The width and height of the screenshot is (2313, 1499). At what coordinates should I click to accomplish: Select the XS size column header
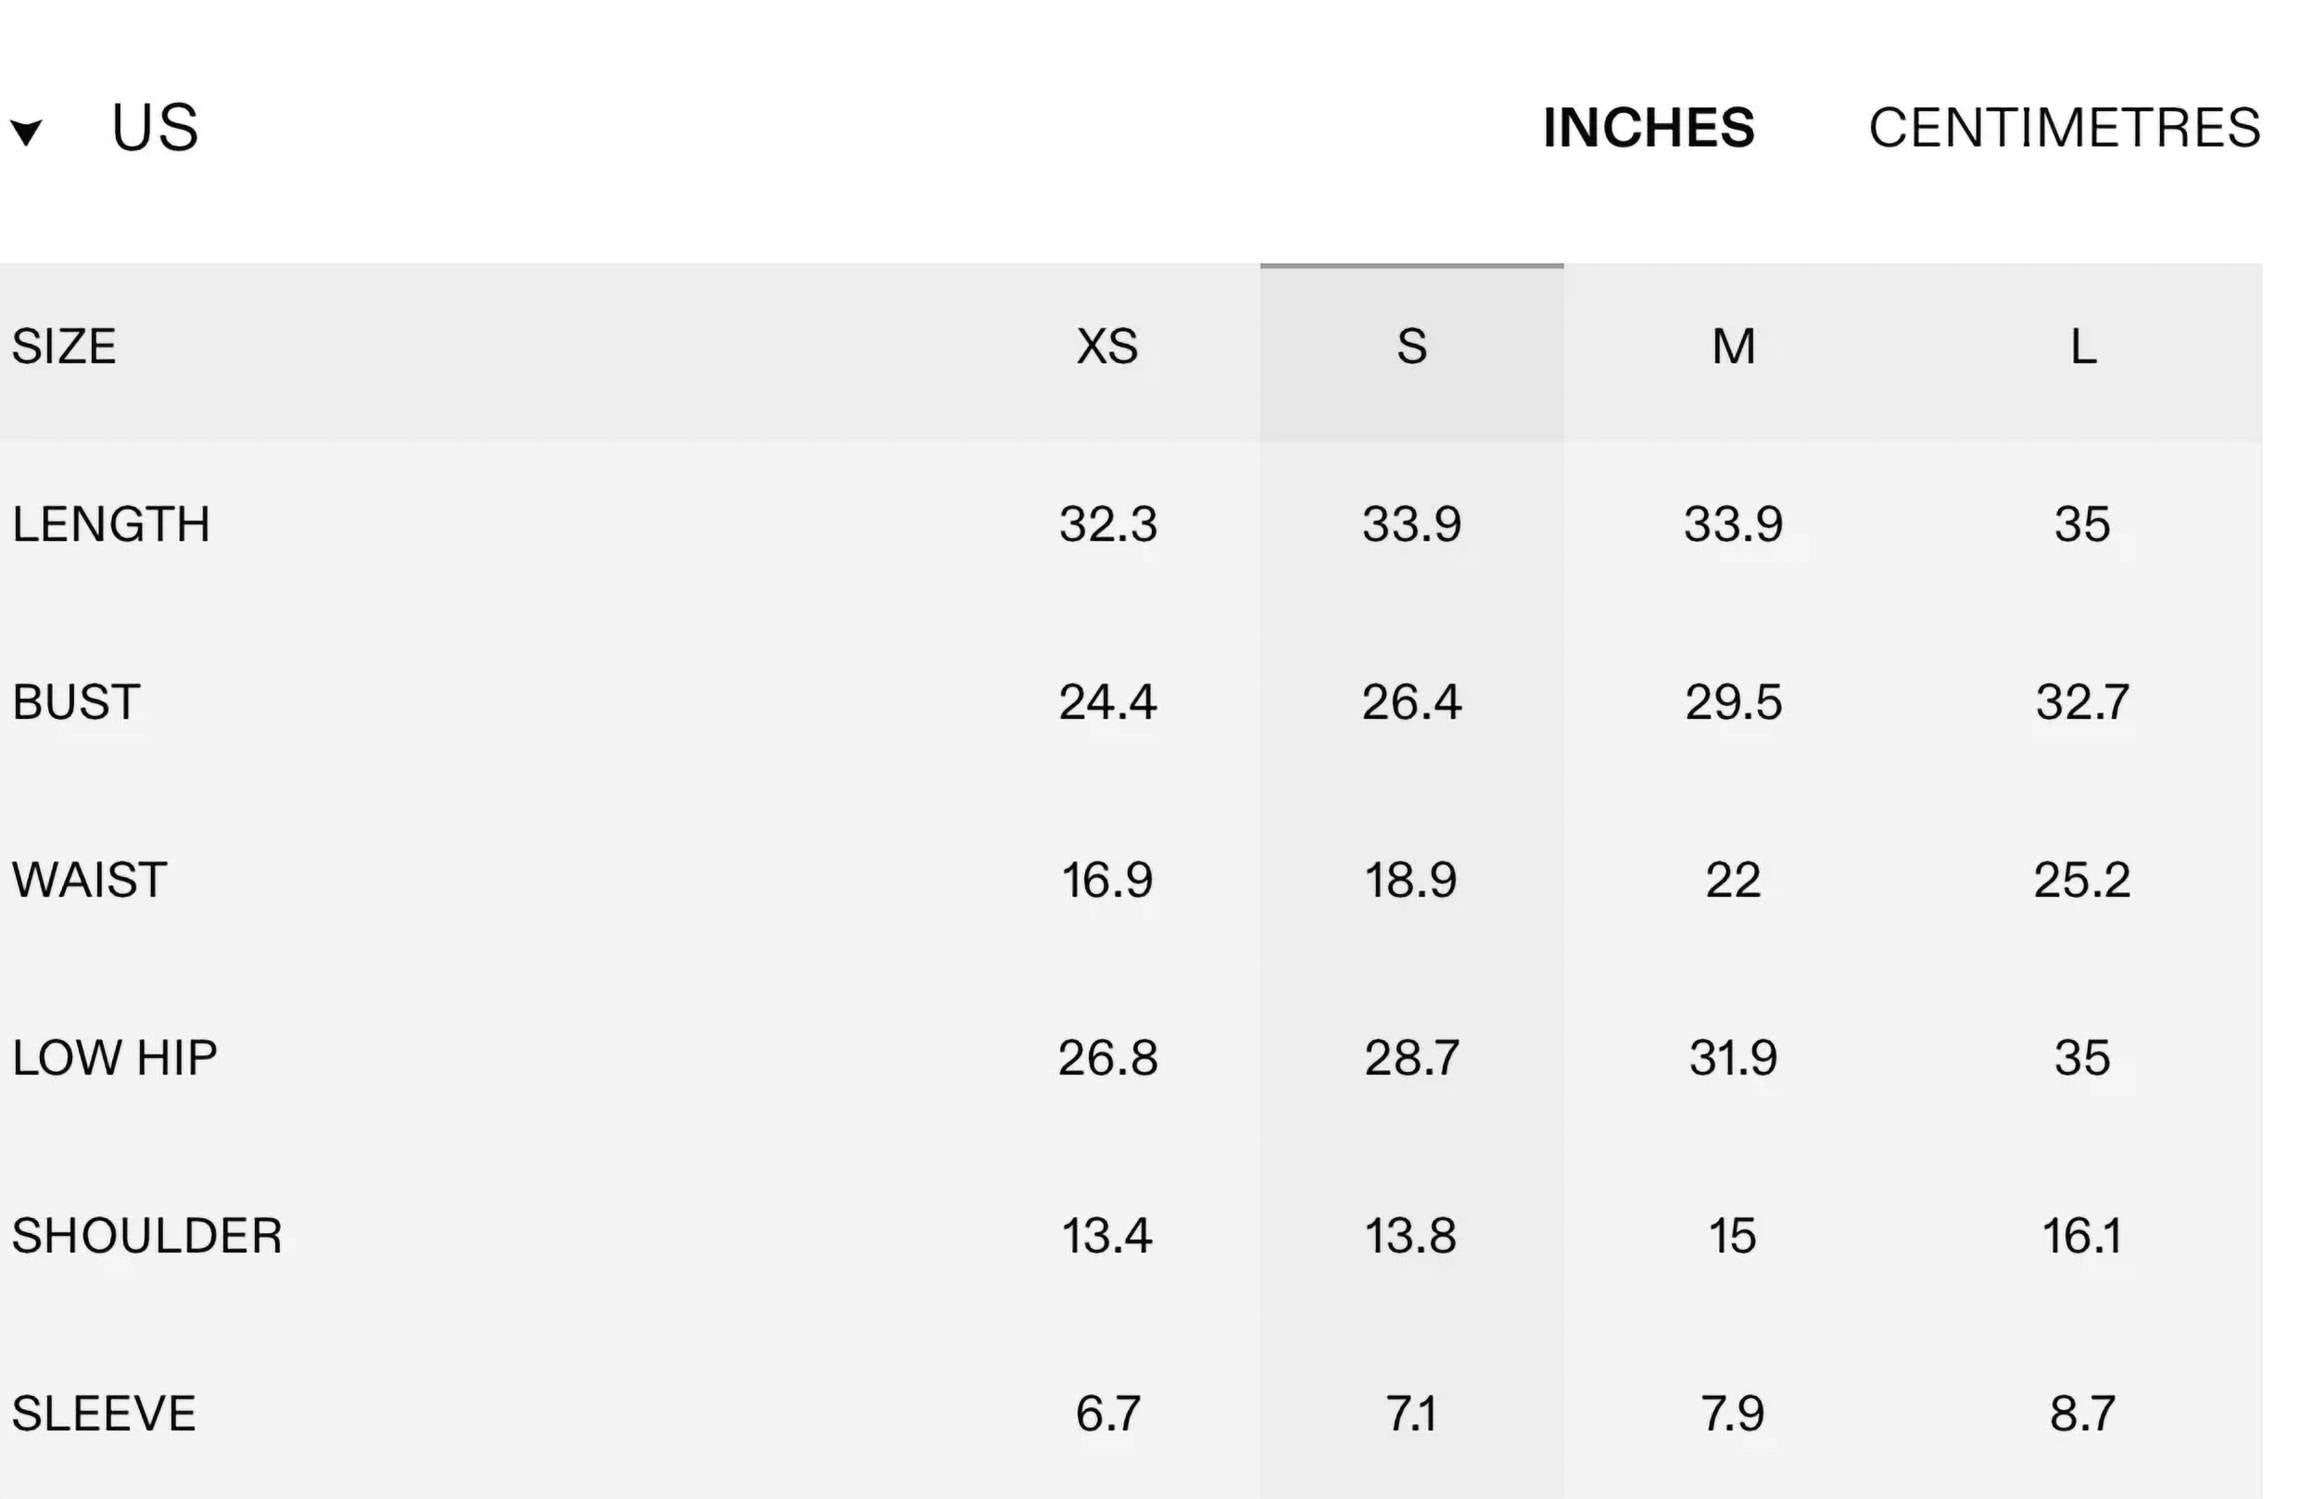click(1107, 347)
